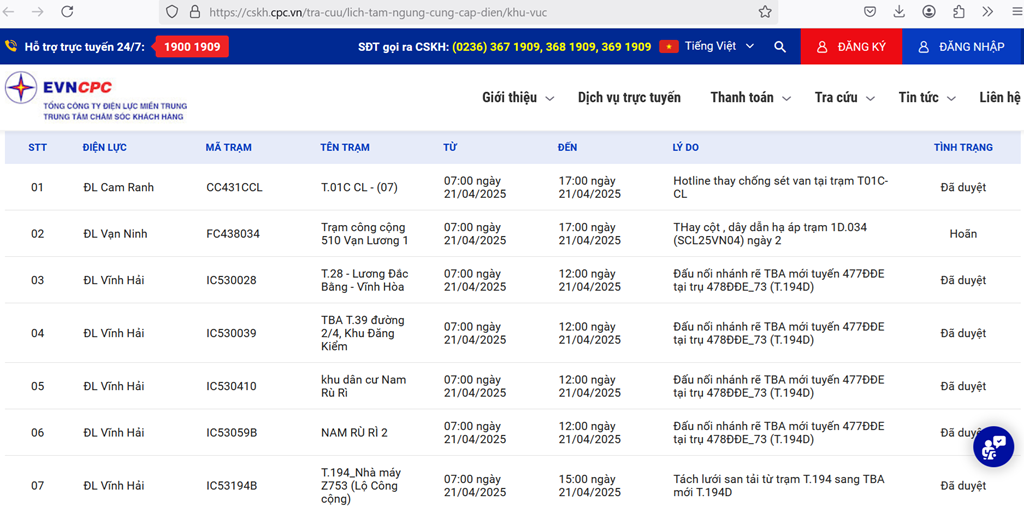
Task: Click the site search magnifier icon
Action: pyautogui.click(x=780, y=47)
